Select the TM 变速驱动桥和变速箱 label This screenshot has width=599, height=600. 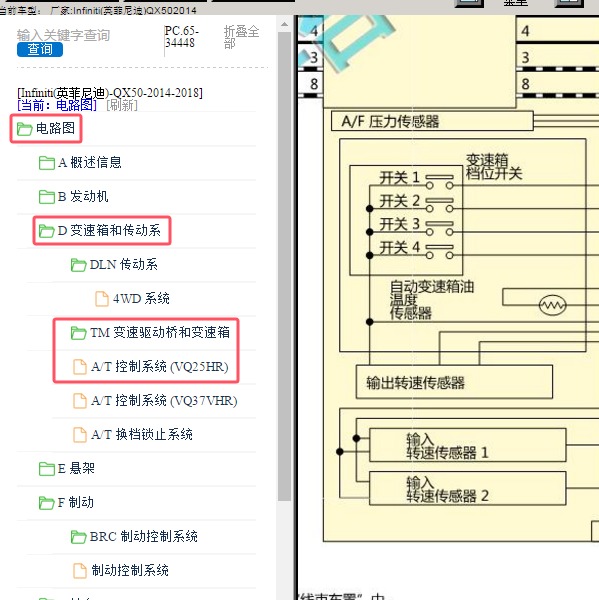[x=160, y=333]
